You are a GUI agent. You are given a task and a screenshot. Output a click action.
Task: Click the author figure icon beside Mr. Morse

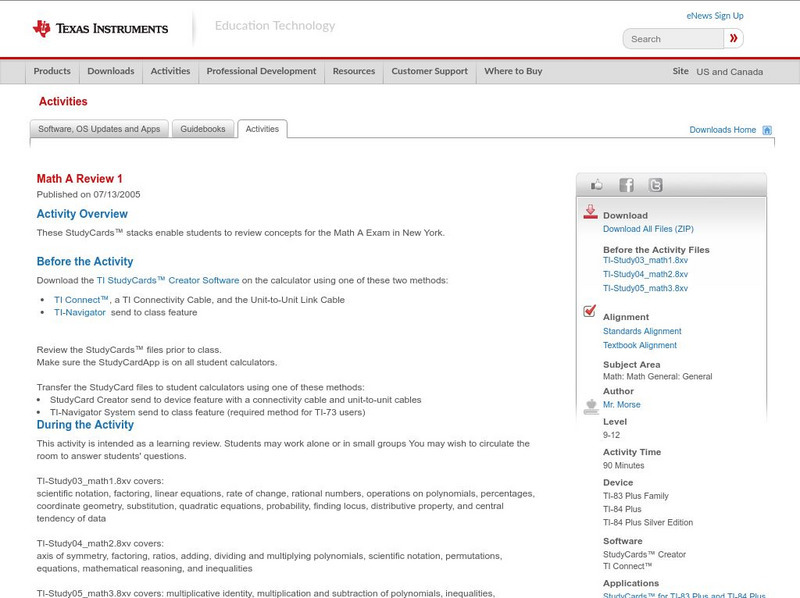coord(591,407)
